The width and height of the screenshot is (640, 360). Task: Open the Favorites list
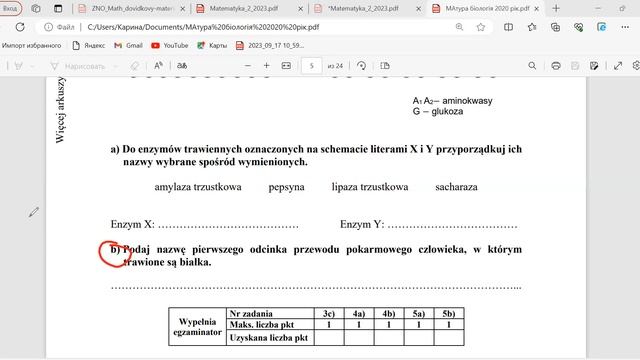(532, 27)
